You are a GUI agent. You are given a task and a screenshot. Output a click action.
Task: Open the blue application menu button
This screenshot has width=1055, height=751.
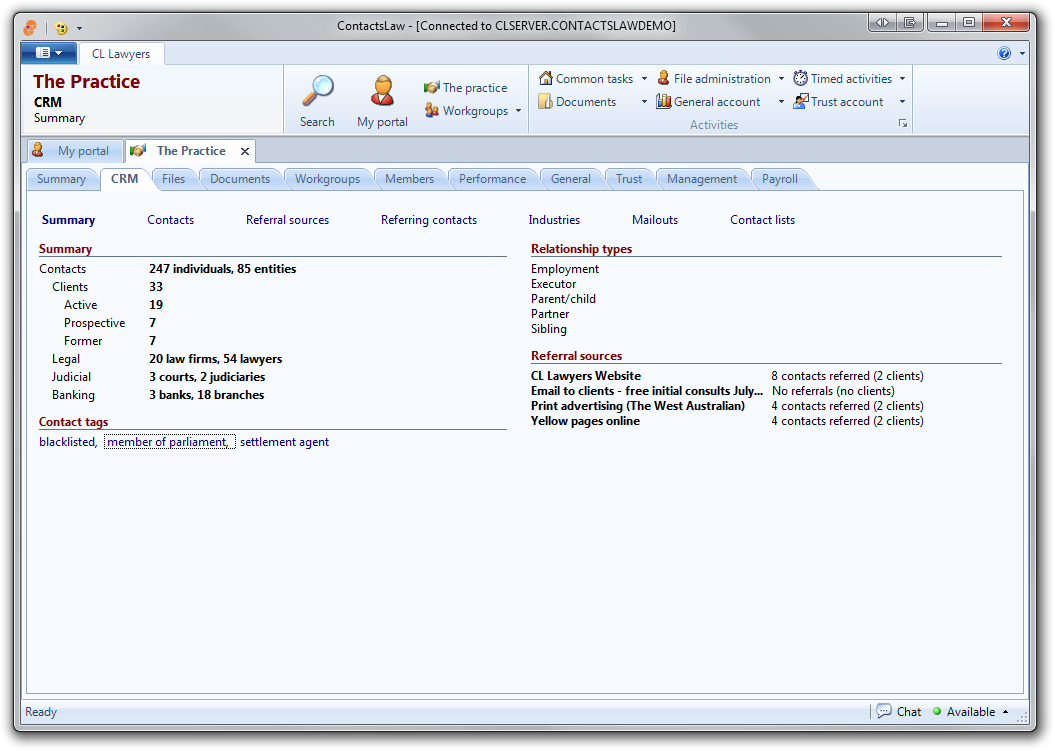tap(48, 52)
